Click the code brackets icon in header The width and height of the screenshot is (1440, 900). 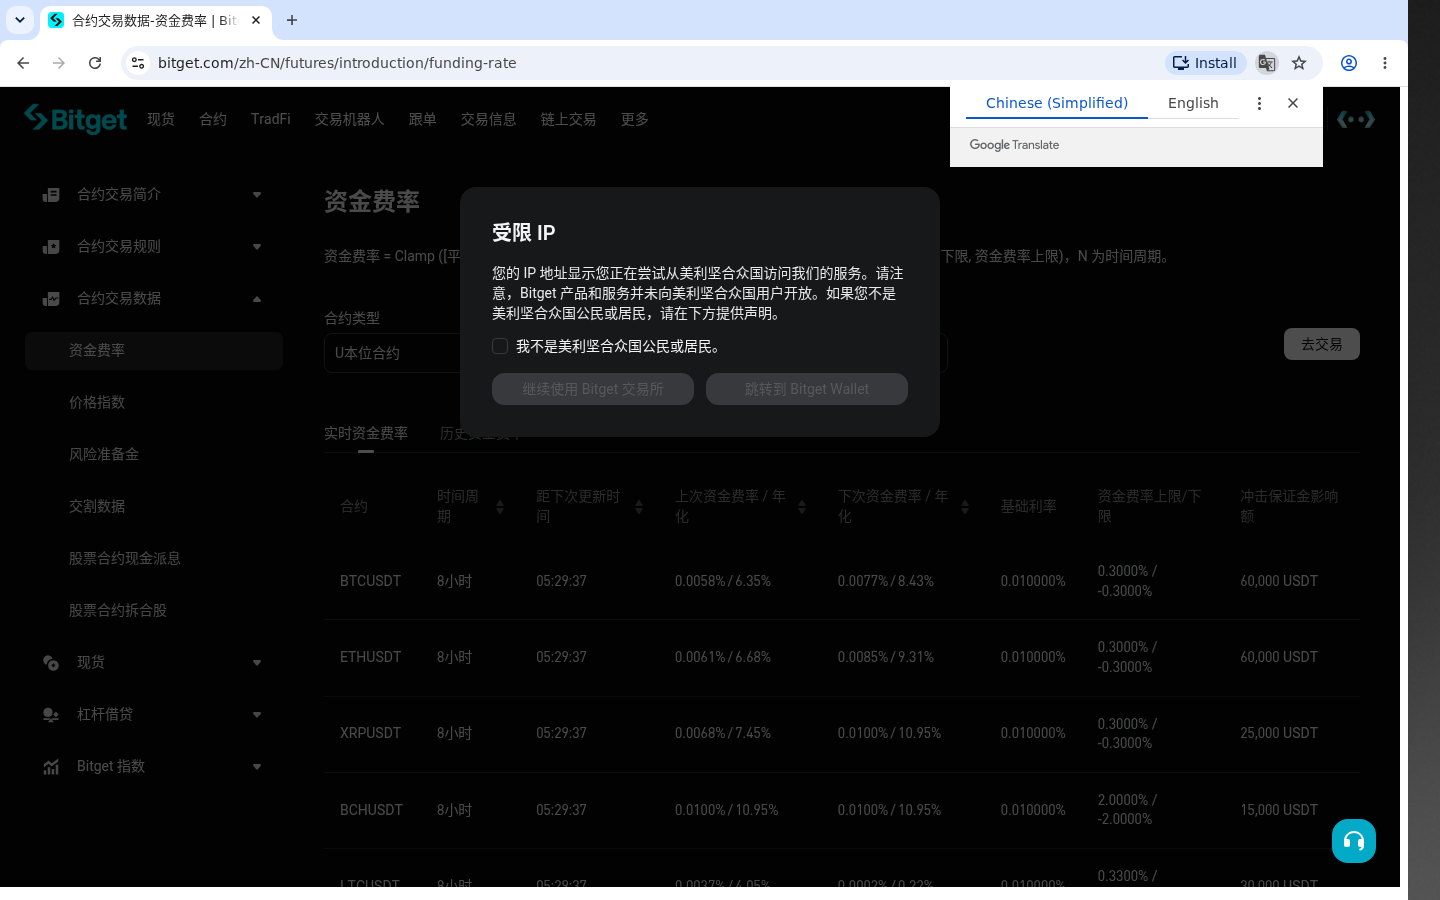pos(1356,119)
